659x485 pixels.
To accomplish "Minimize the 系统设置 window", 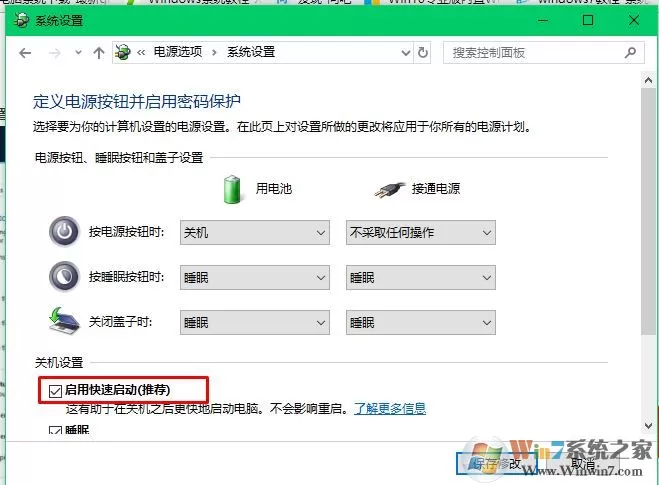I will click(543, 20).
